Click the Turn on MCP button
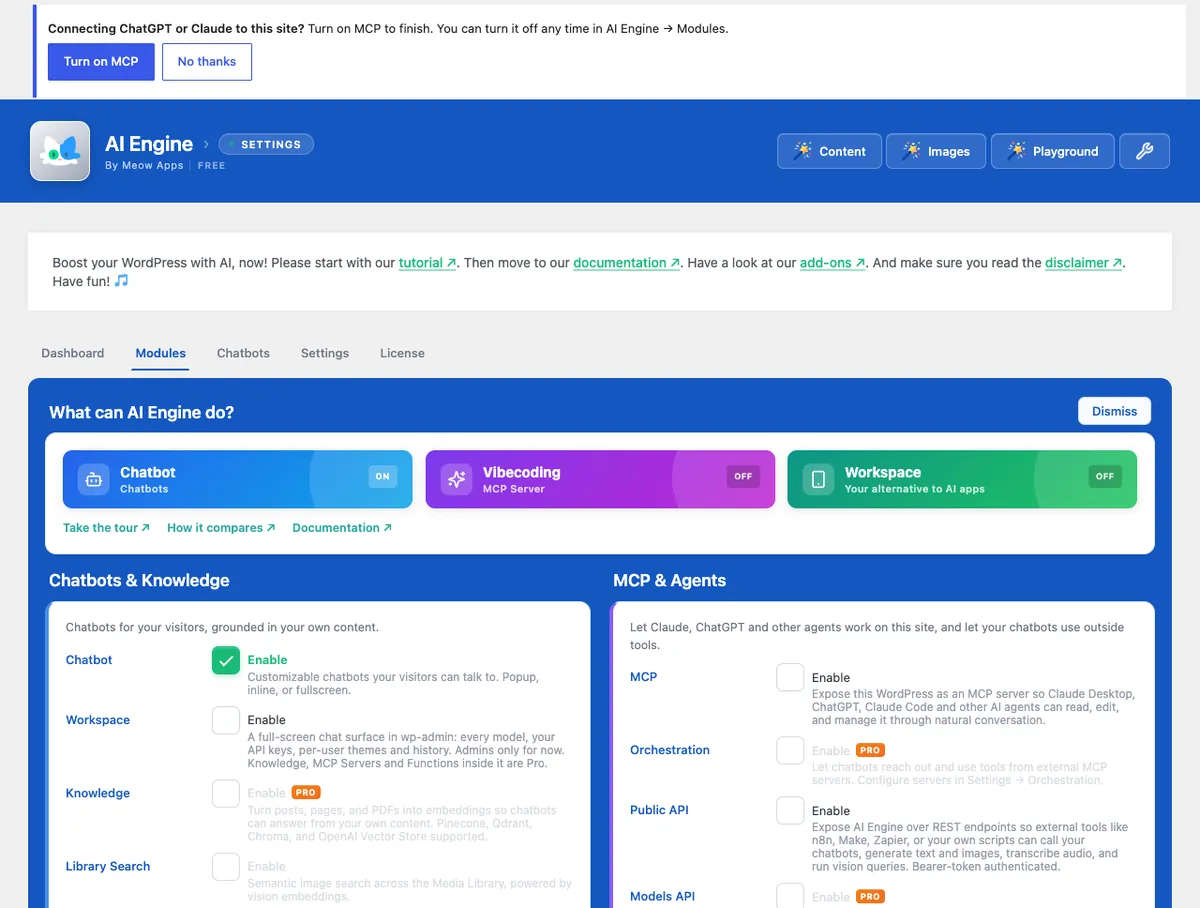Screen dimensions: 1200x908 click(101, 61)
